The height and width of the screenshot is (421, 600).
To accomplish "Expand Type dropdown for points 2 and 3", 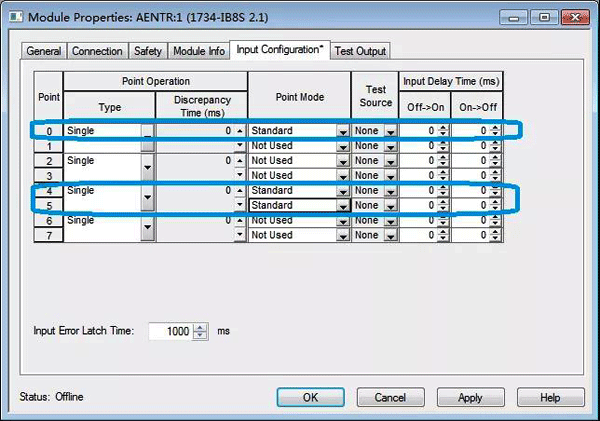I will (149, 168).
